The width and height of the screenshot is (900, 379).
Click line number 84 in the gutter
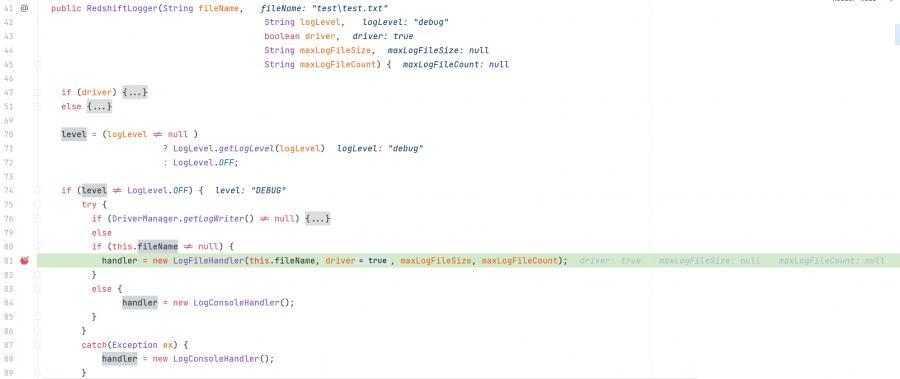click(x=8, y=303)
